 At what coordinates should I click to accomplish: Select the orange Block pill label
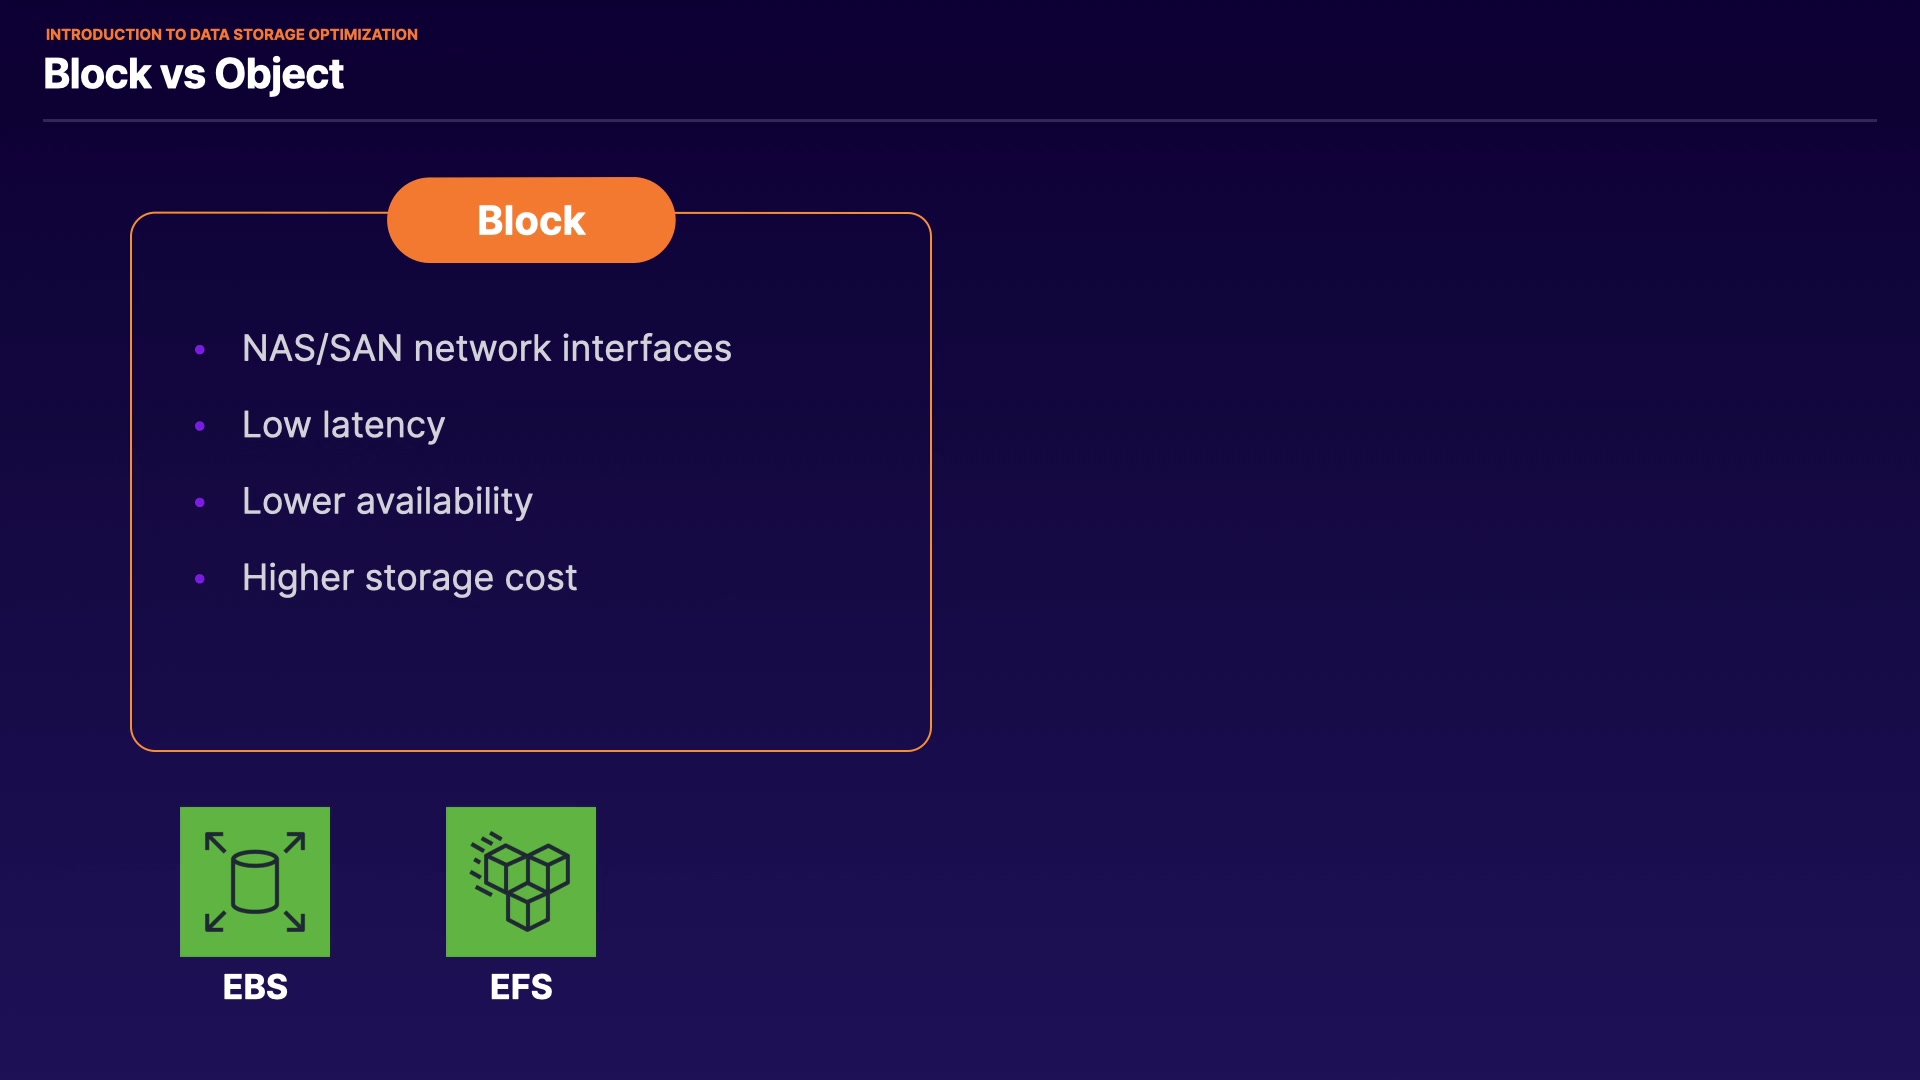click(531, 220)
